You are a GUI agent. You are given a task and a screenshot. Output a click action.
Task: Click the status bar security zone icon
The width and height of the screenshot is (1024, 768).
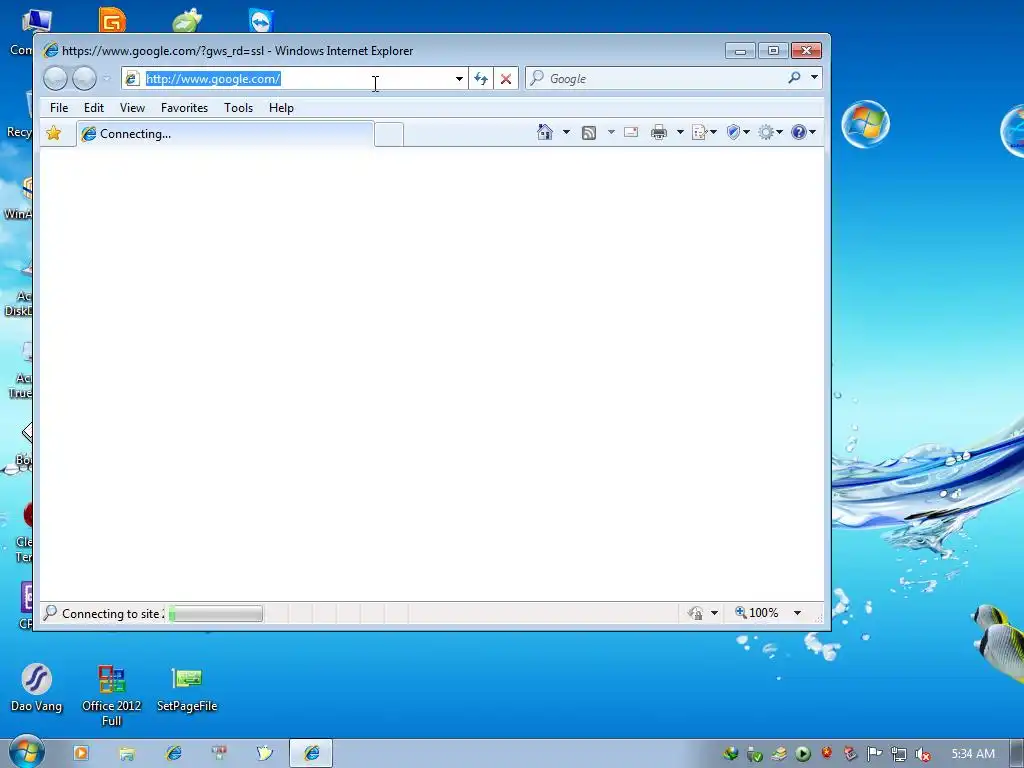pyautogui.click(x=696, y=613)
